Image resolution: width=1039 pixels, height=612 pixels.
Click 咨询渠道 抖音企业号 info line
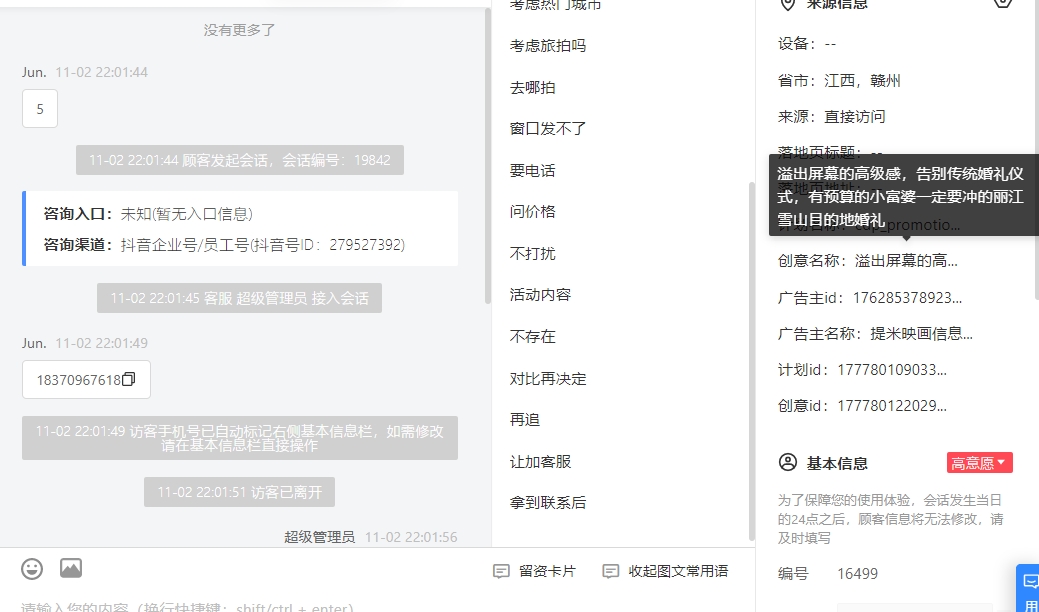(224, 245)
